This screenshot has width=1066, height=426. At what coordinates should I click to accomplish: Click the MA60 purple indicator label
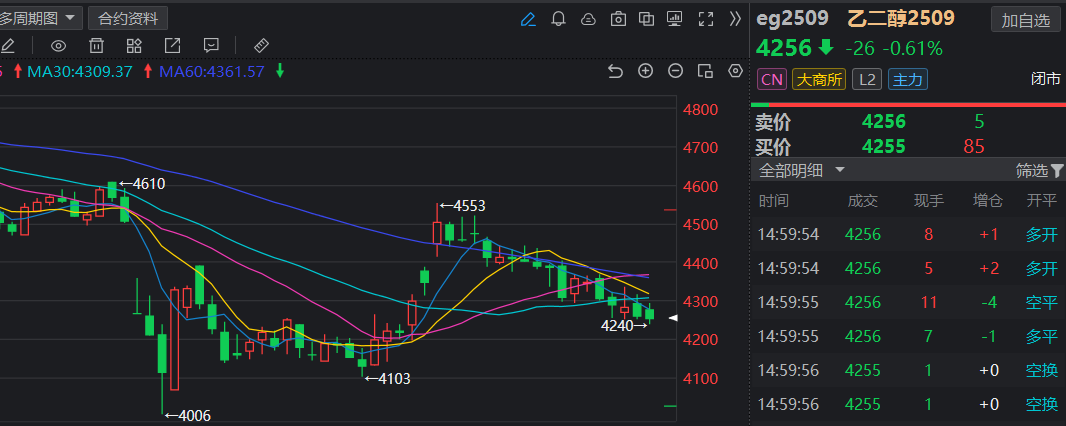pyautogui.click(x=210, y=71)
